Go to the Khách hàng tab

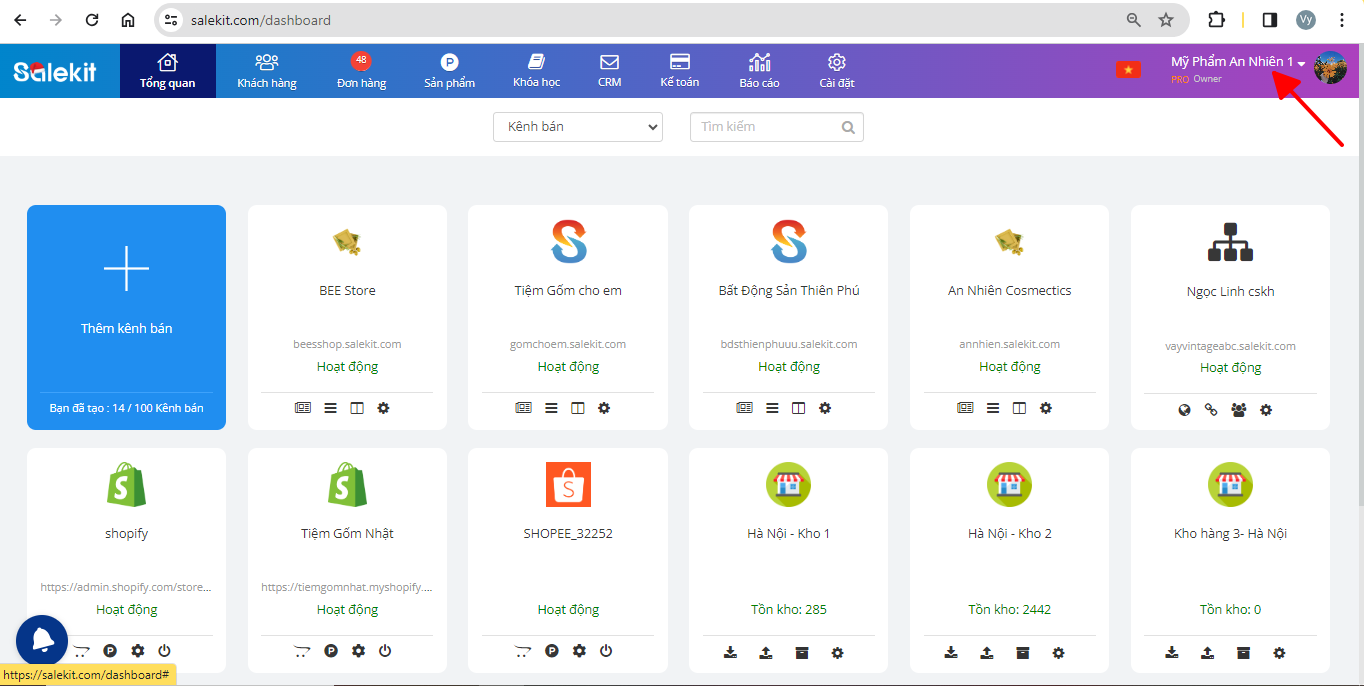(x=267, y=71)
